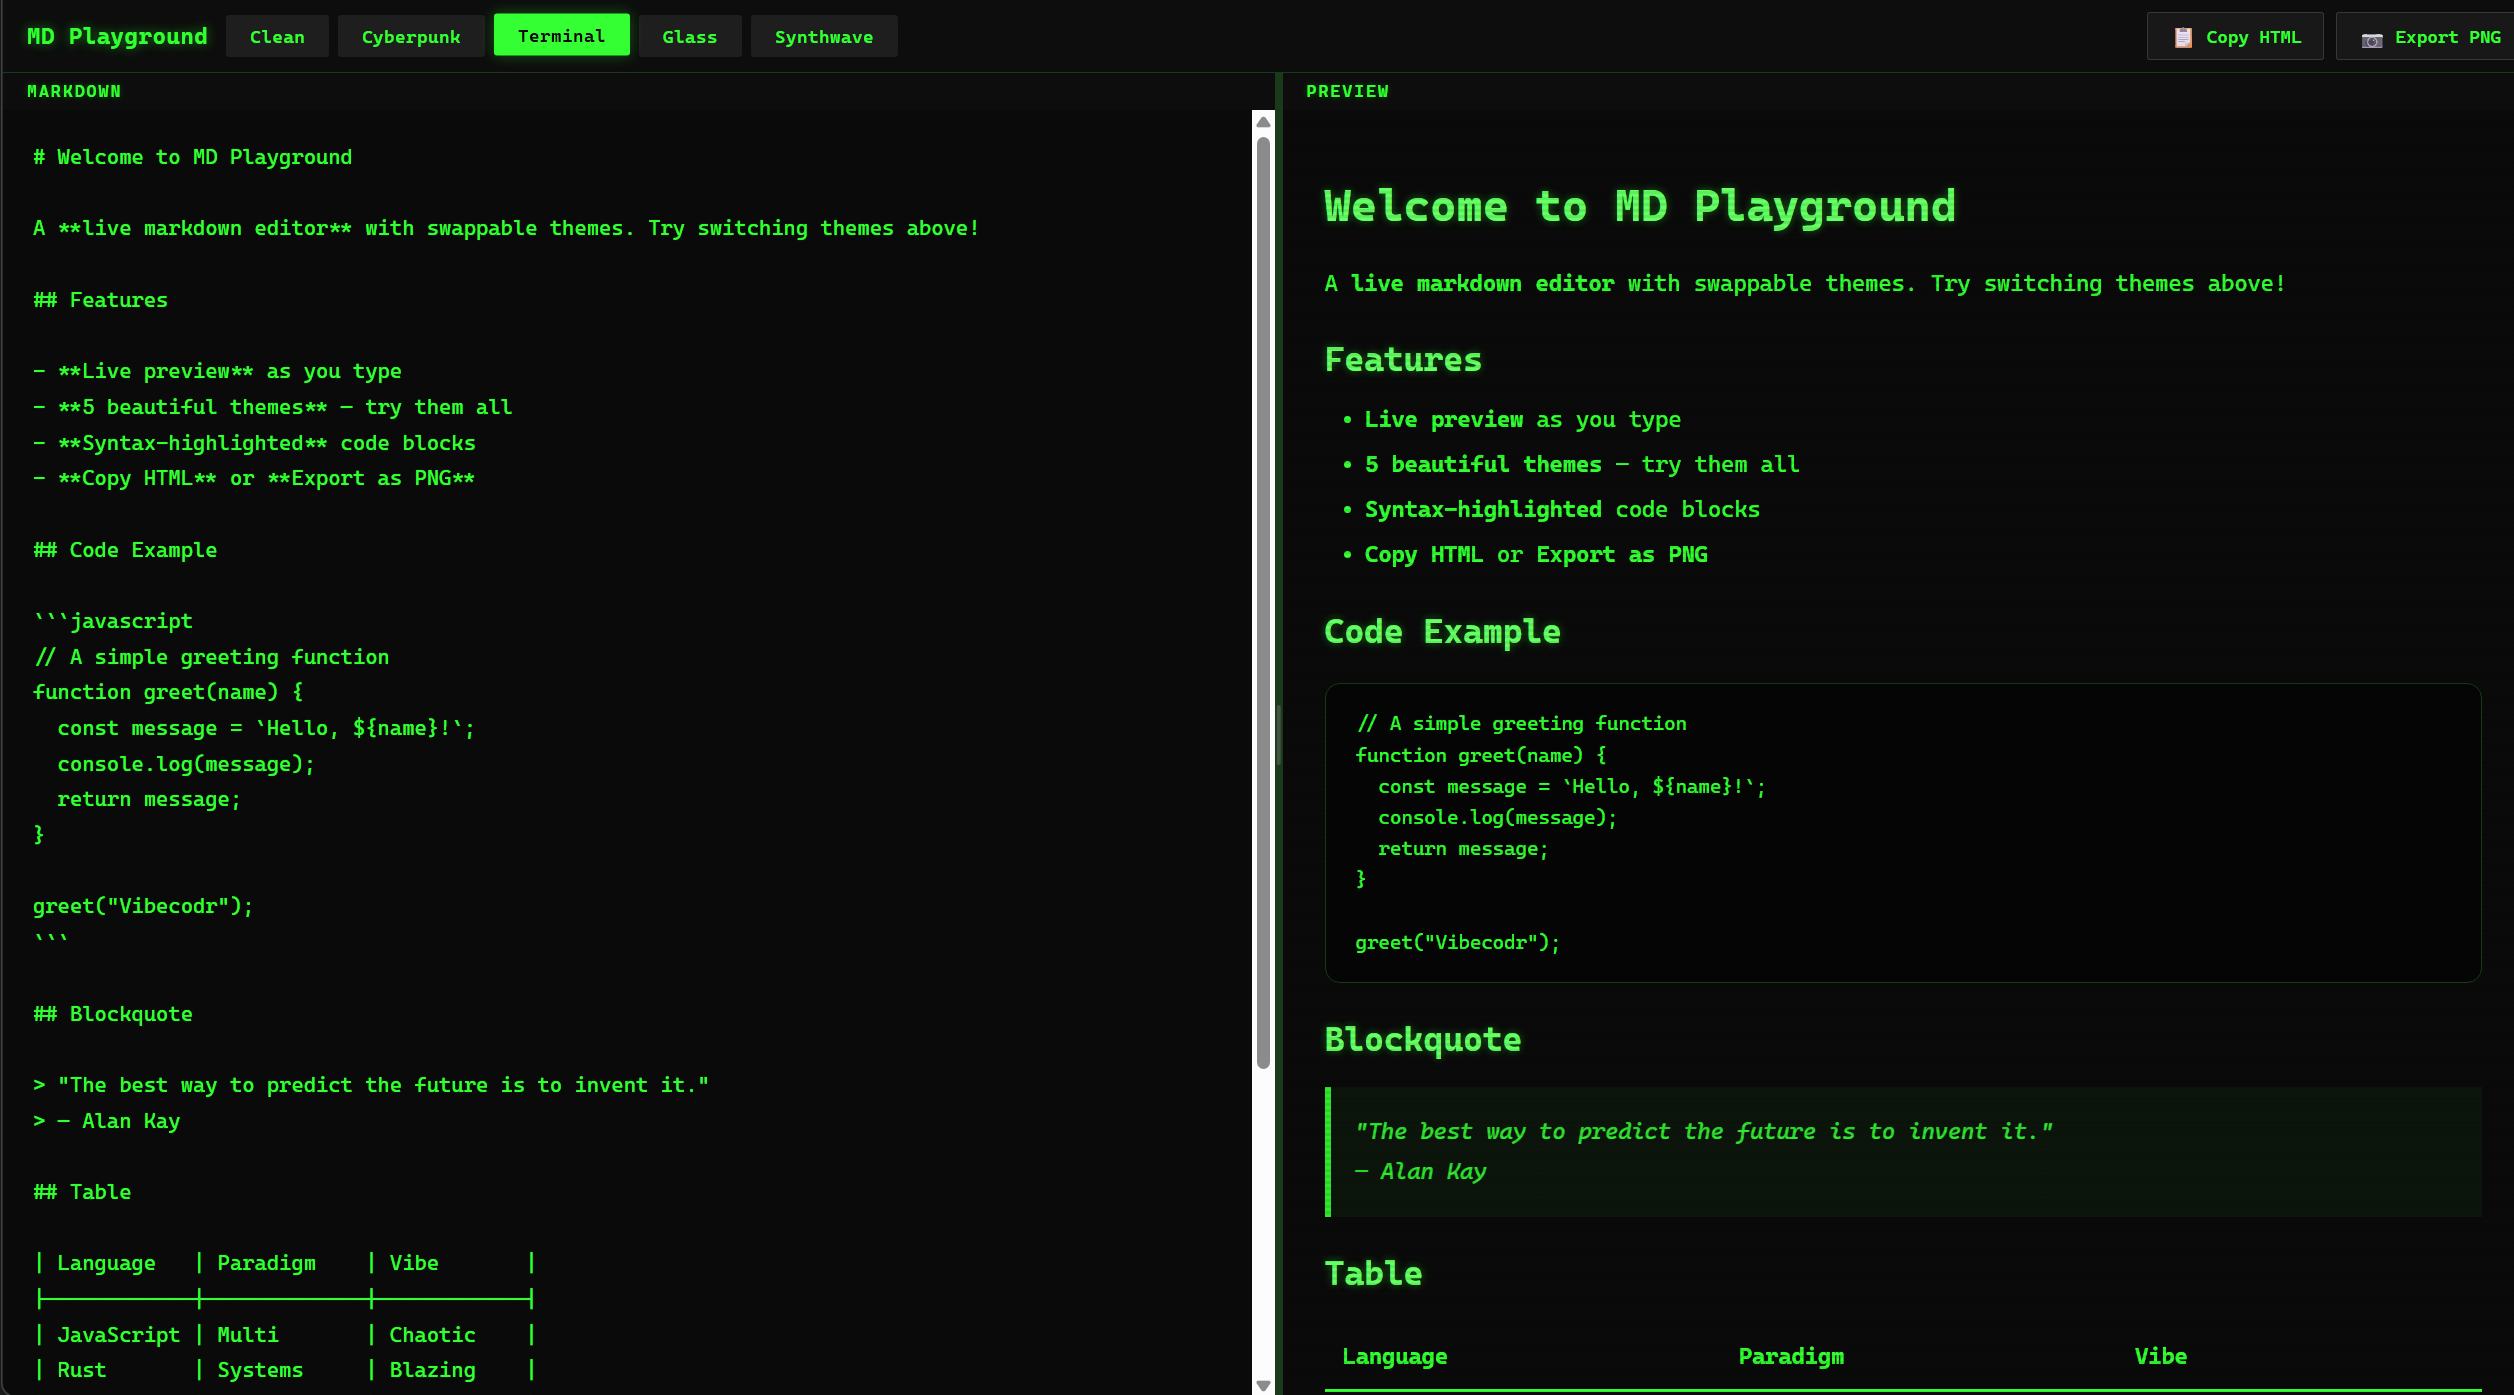Click the 'Table' heading in preview
The width and height of the screenshot is (2514, 1395).
pyautogui.click(x=1373, y=1274)
